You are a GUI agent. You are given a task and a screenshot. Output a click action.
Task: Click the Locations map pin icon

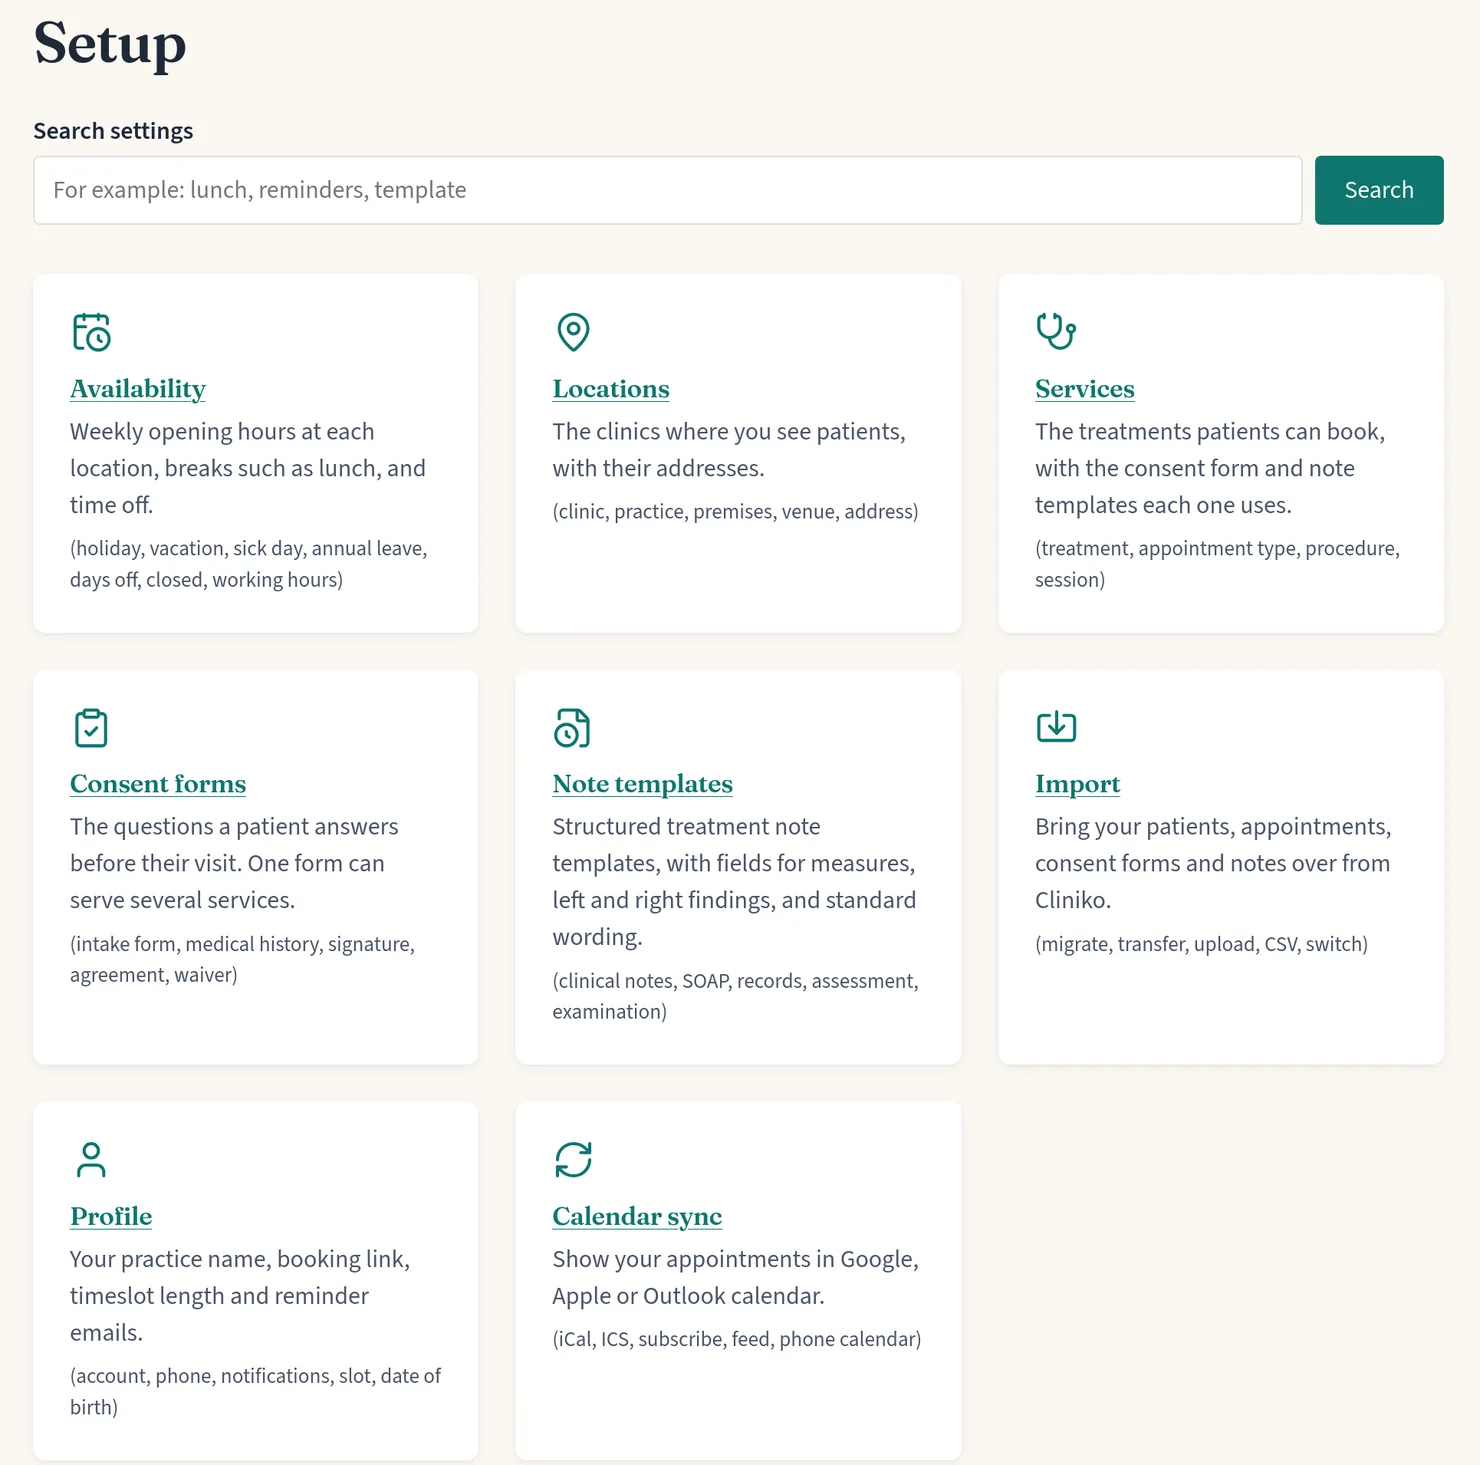coord(573,332)
